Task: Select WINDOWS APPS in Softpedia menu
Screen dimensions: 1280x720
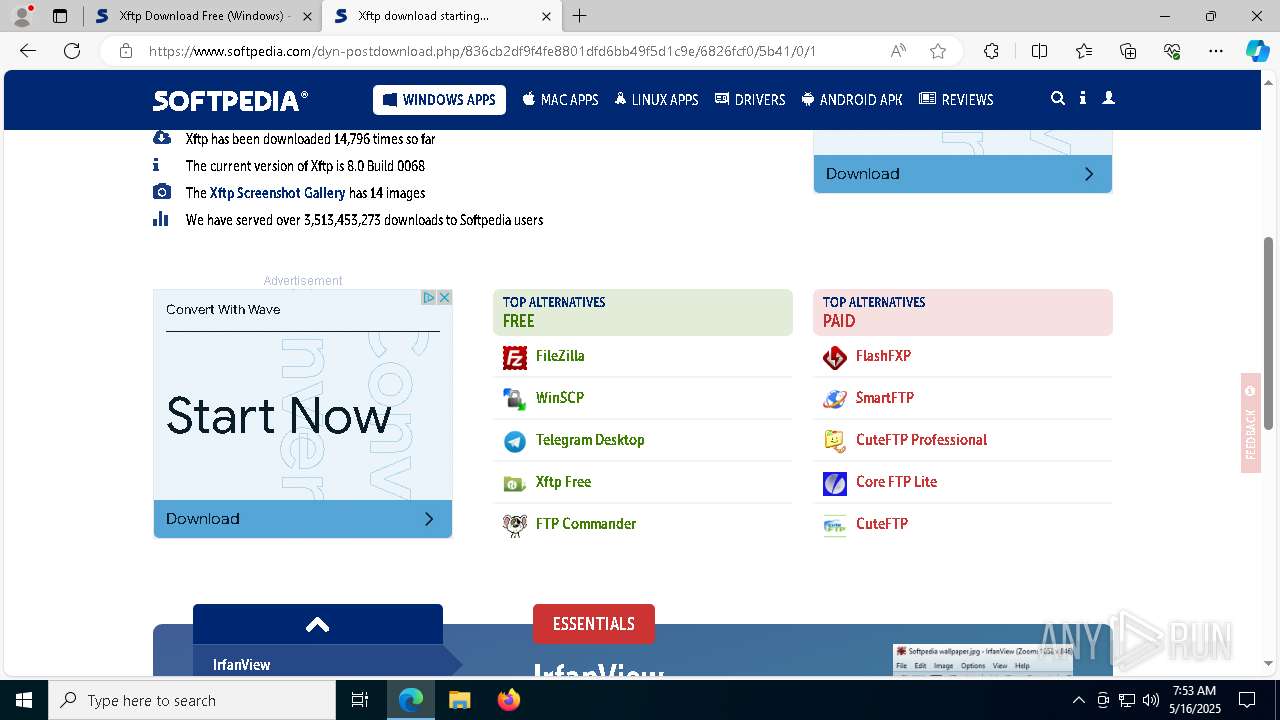Action: 439,100
